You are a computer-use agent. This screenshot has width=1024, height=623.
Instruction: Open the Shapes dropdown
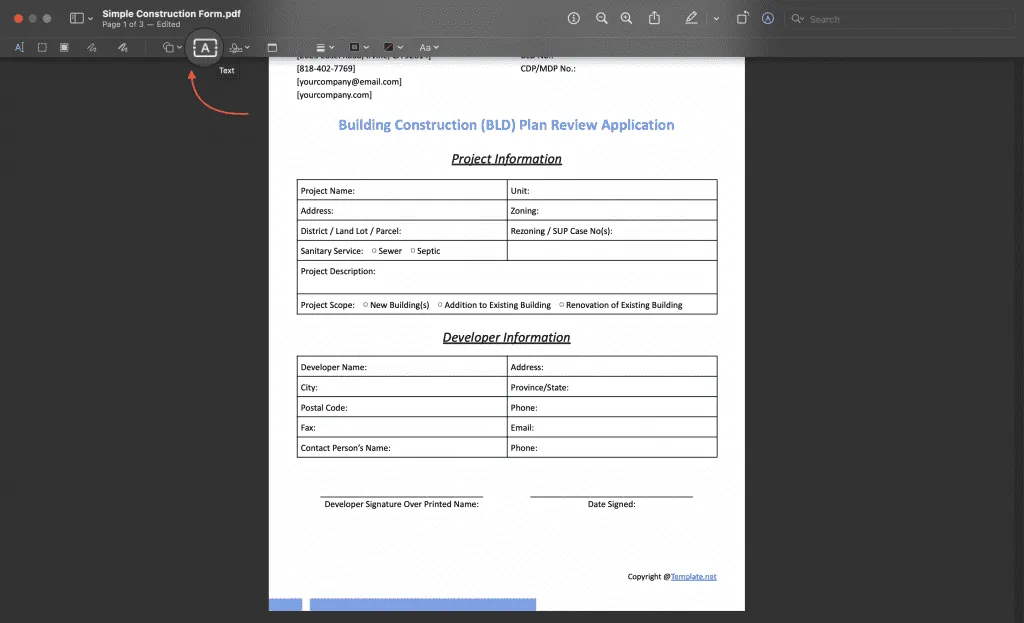[171, 47]
